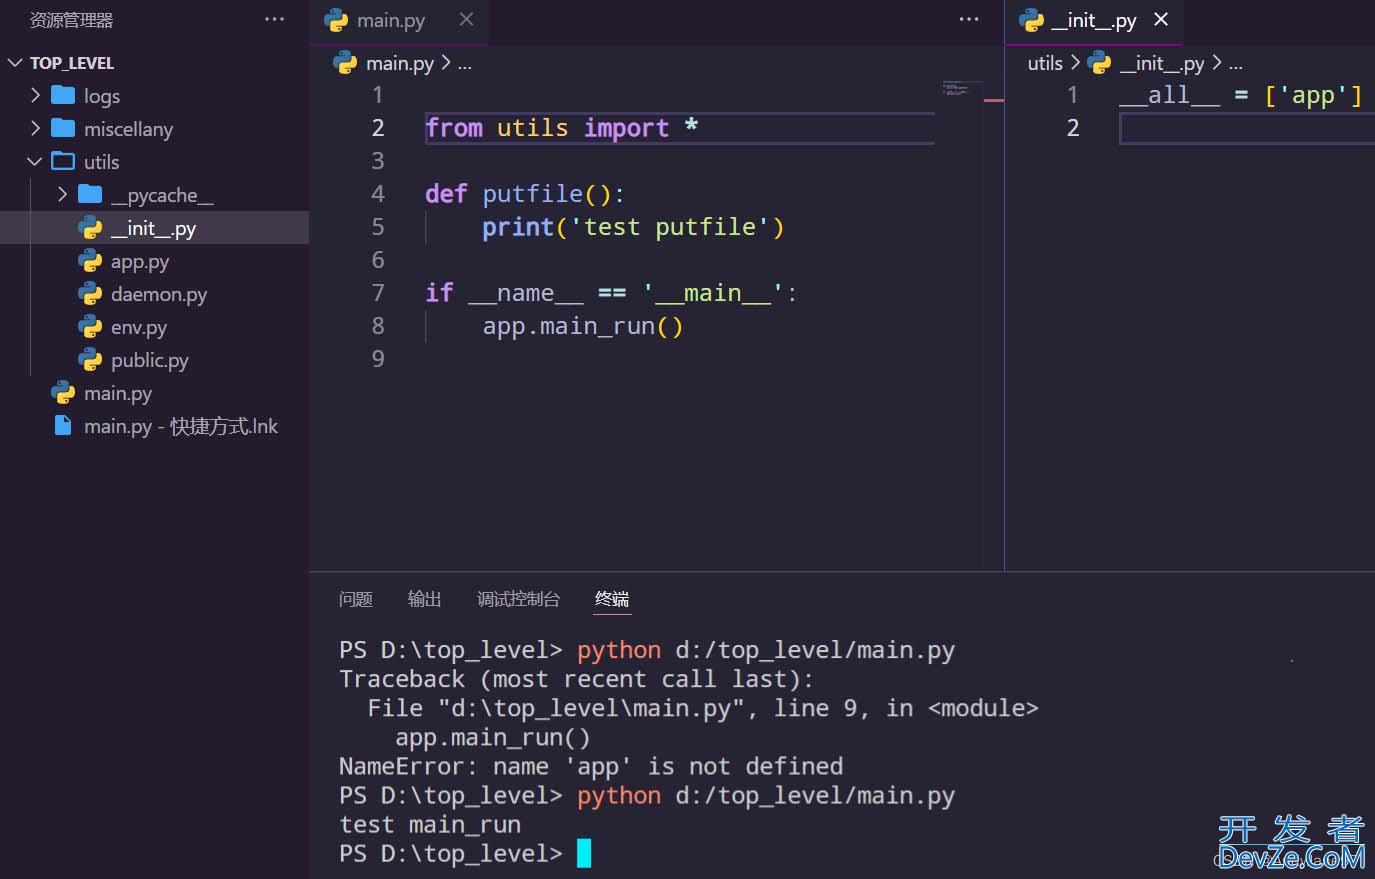Select the 终端 panel tab
The image size is (1375, 879).
point(612,599)
